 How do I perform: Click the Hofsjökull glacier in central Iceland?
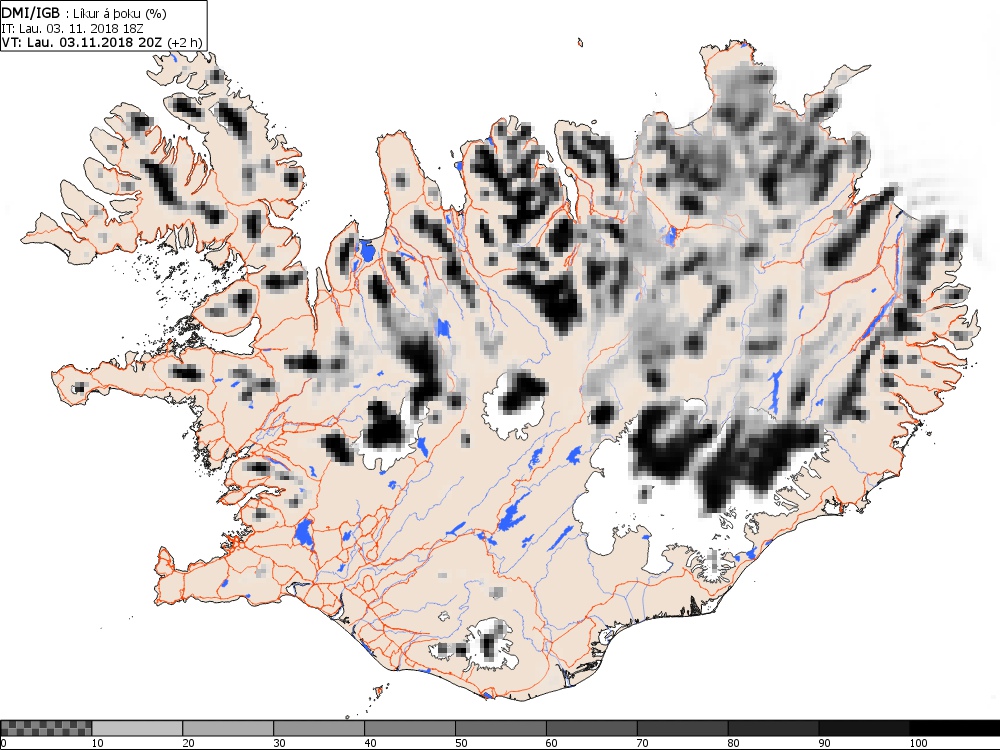tap(515, 404)
